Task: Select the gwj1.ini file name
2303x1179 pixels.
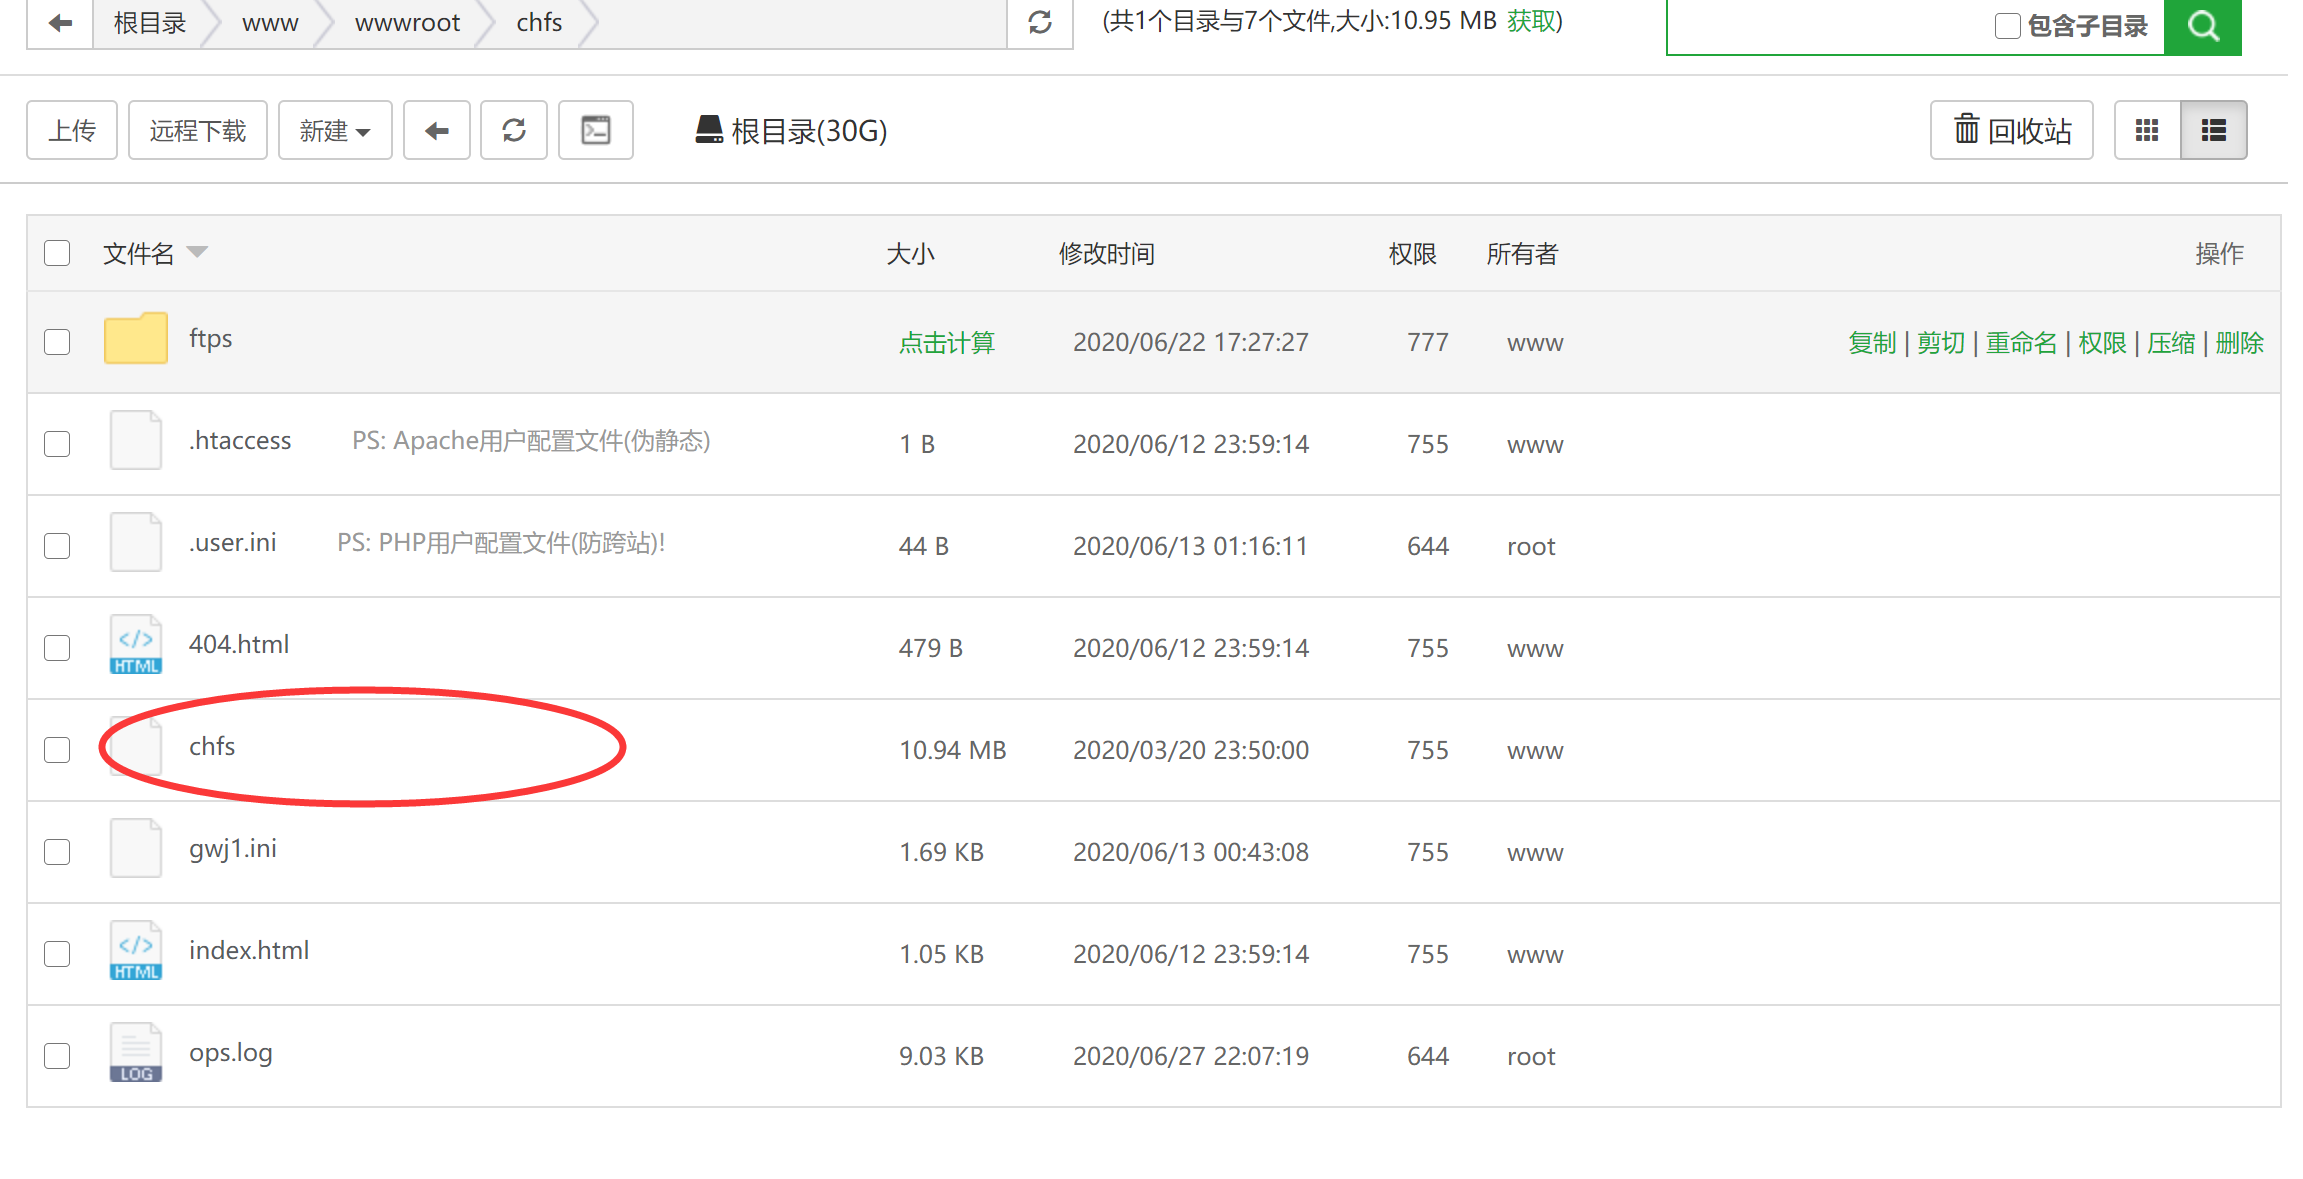Action: pos(233,848)
